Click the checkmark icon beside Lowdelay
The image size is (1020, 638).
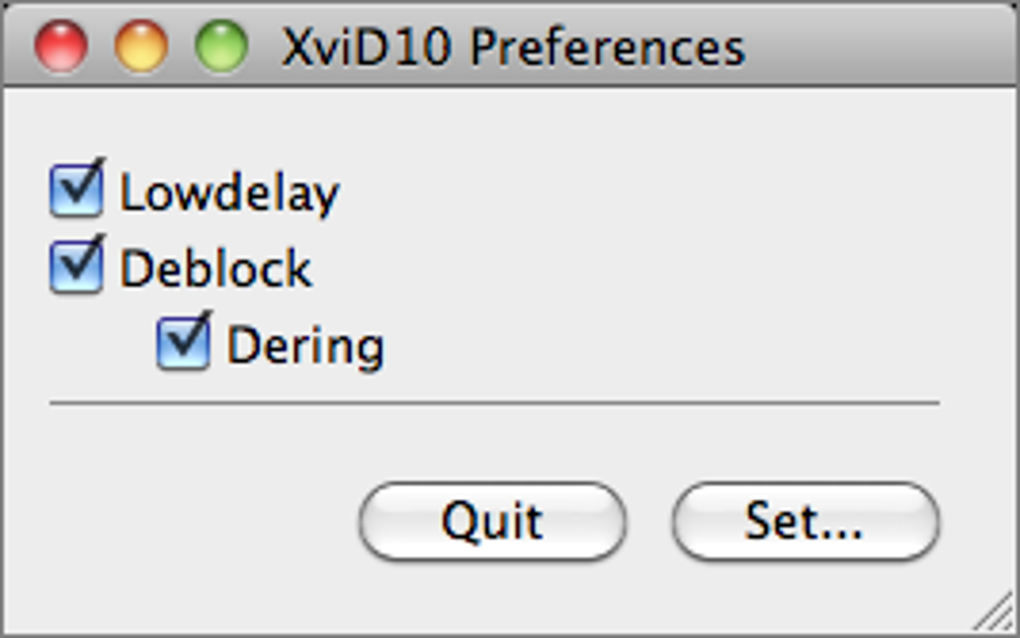click(78, 188)
